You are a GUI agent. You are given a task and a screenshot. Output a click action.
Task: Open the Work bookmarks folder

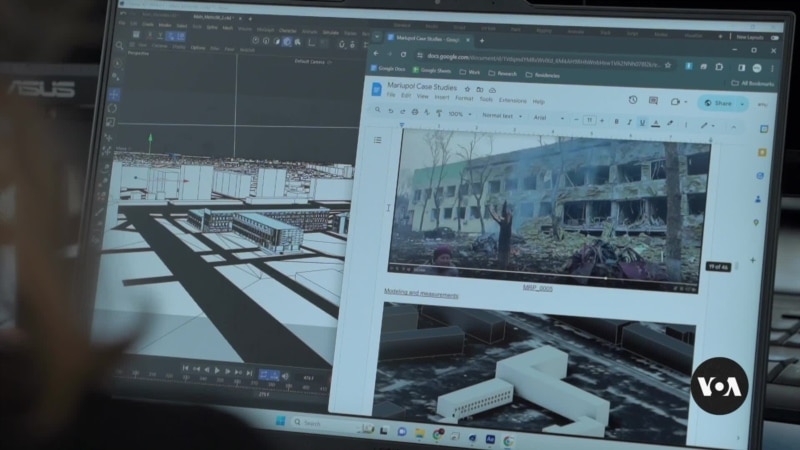click(x=470, y=72)
